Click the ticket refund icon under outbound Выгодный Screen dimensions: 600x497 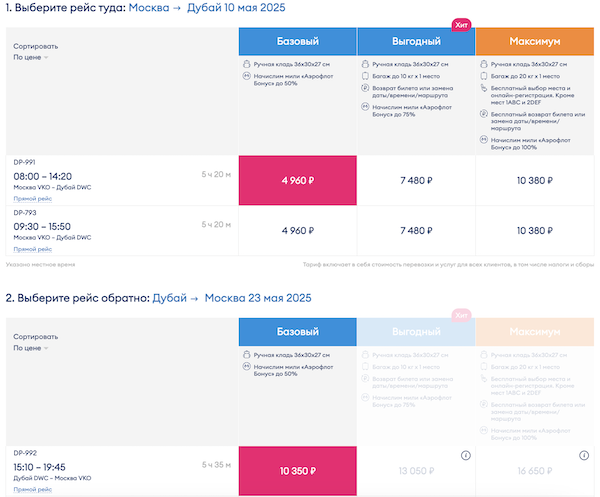(x=364, y=87)
